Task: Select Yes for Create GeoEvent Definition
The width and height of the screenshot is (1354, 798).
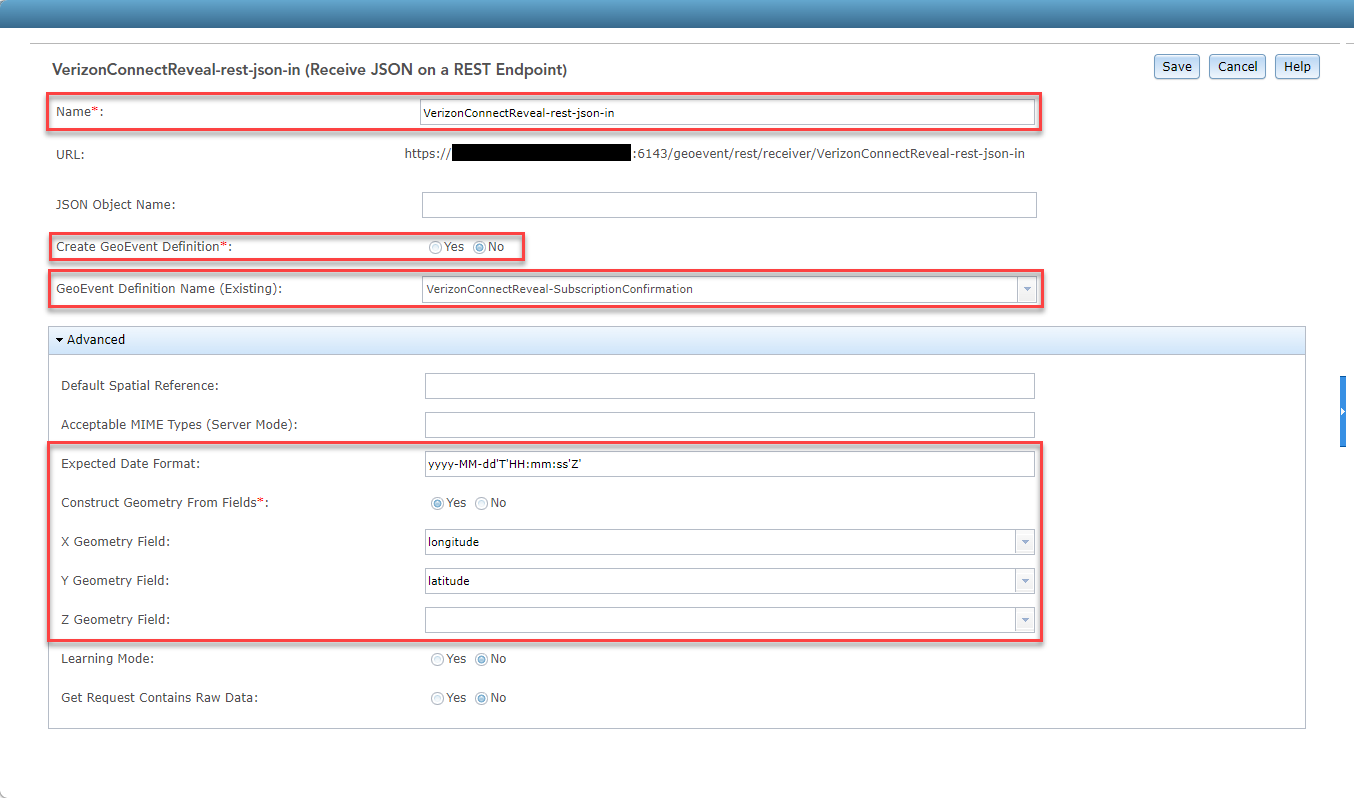Action: coord(435,246)
